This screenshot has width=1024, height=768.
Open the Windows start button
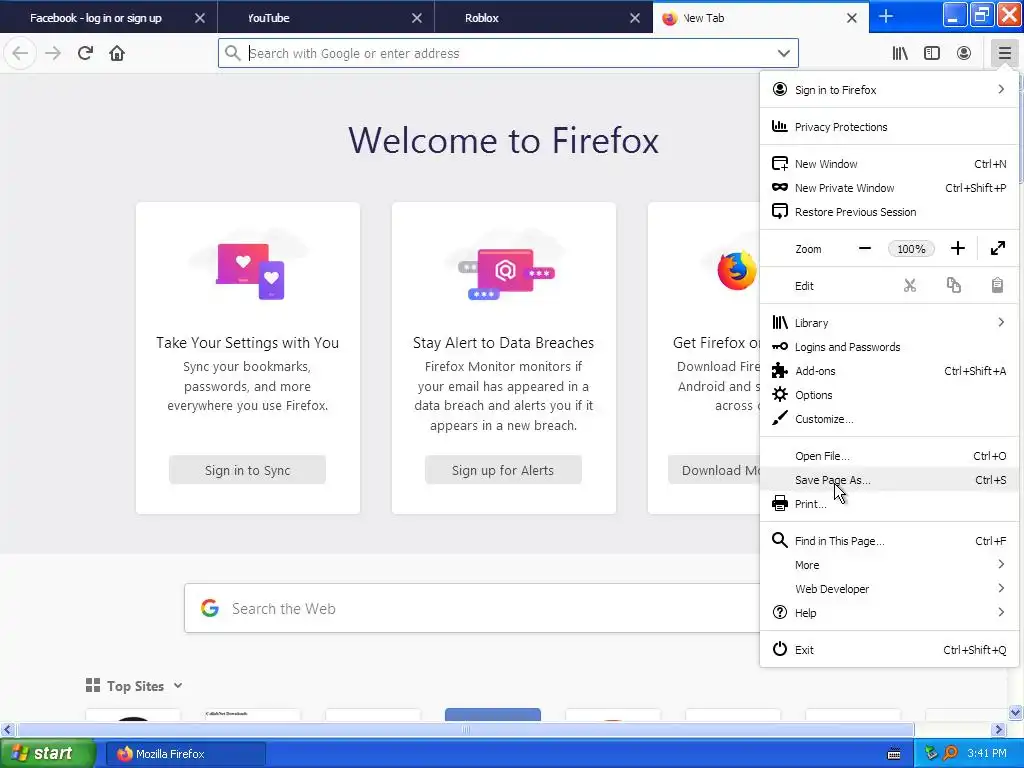pos(47,754)
